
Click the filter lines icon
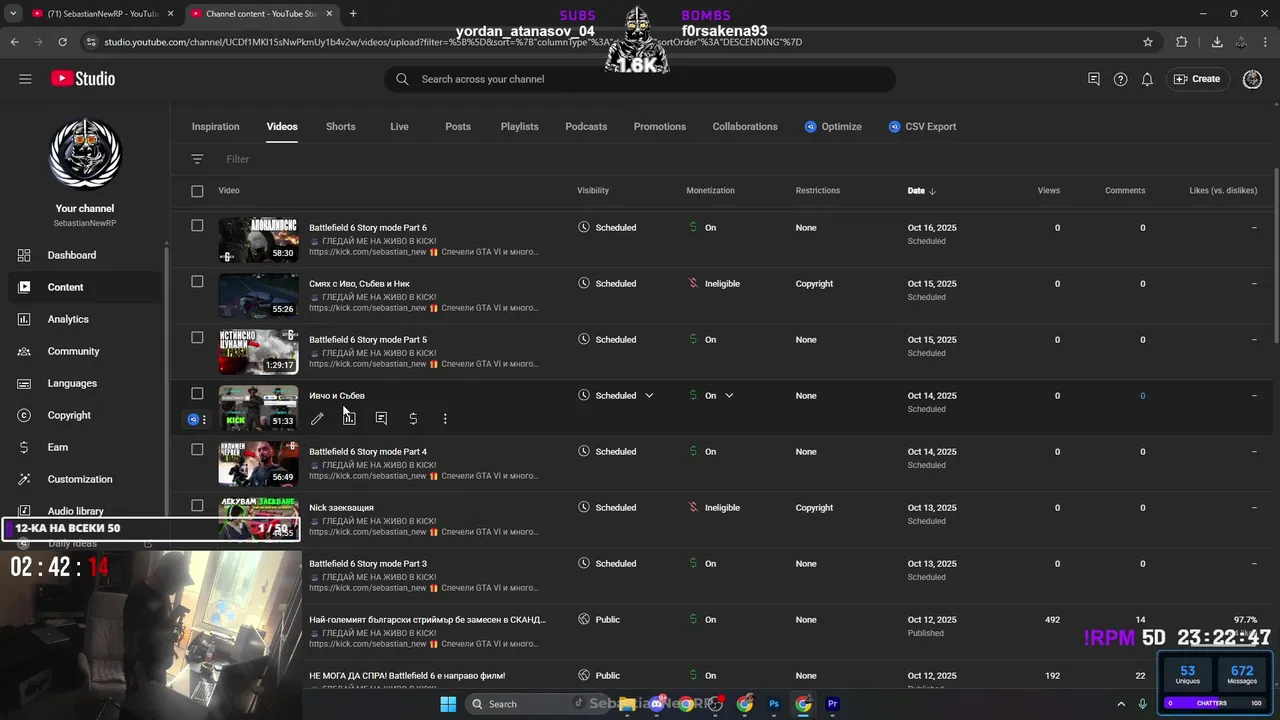[197, 159]
